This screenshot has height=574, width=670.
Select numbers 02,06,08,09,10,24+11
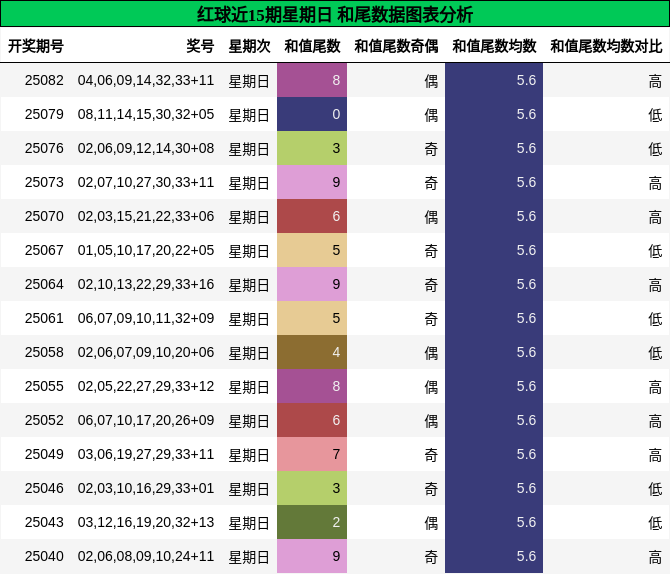pos(146,556)
